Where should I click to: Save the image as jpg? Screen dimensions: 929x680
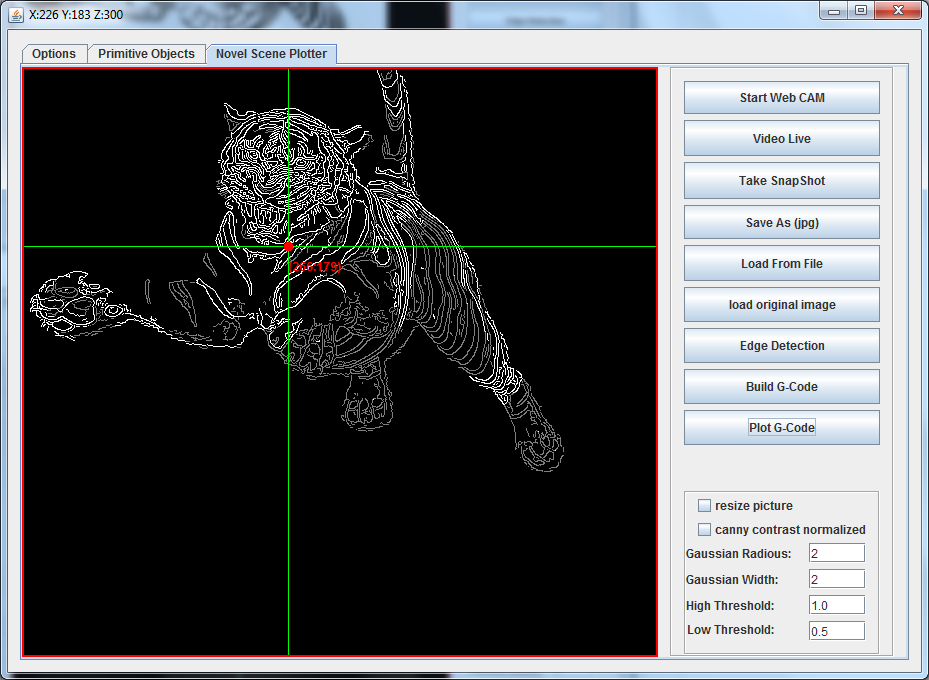(781, 223)
